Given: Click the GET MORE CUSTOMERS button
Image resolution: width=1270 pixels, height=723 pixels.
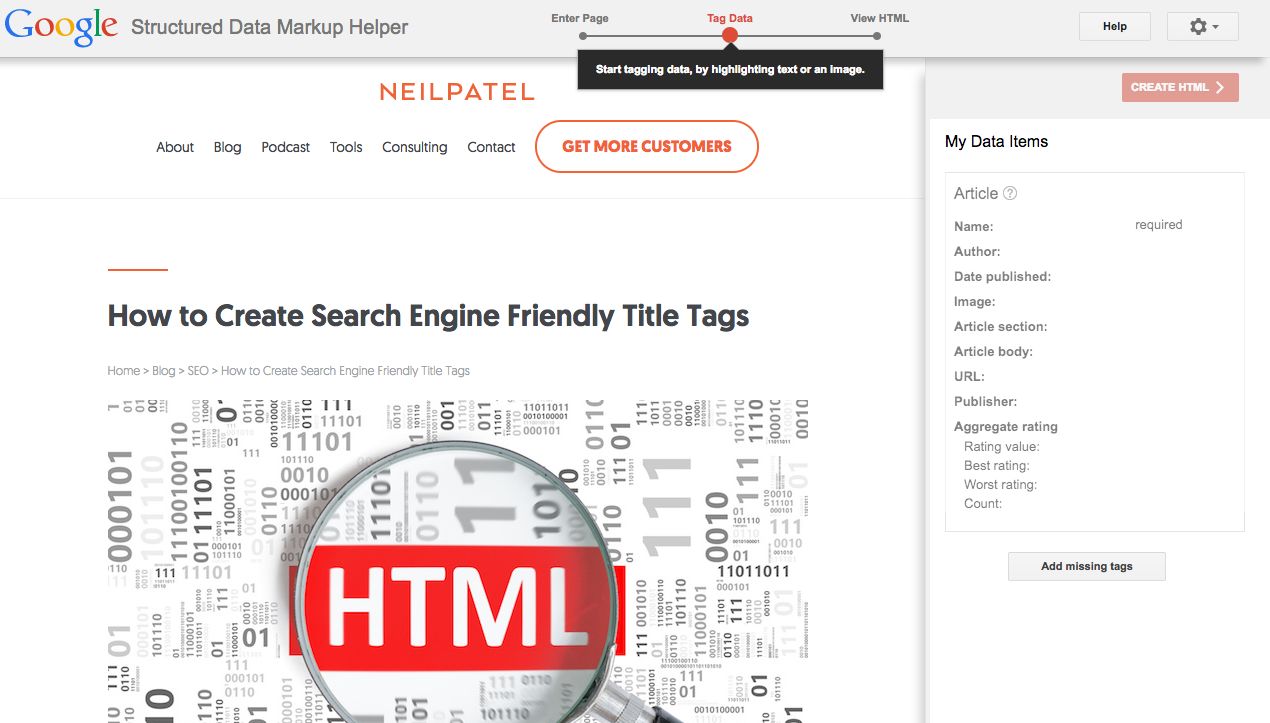Looking at the screenshot, I should [646, 146].
